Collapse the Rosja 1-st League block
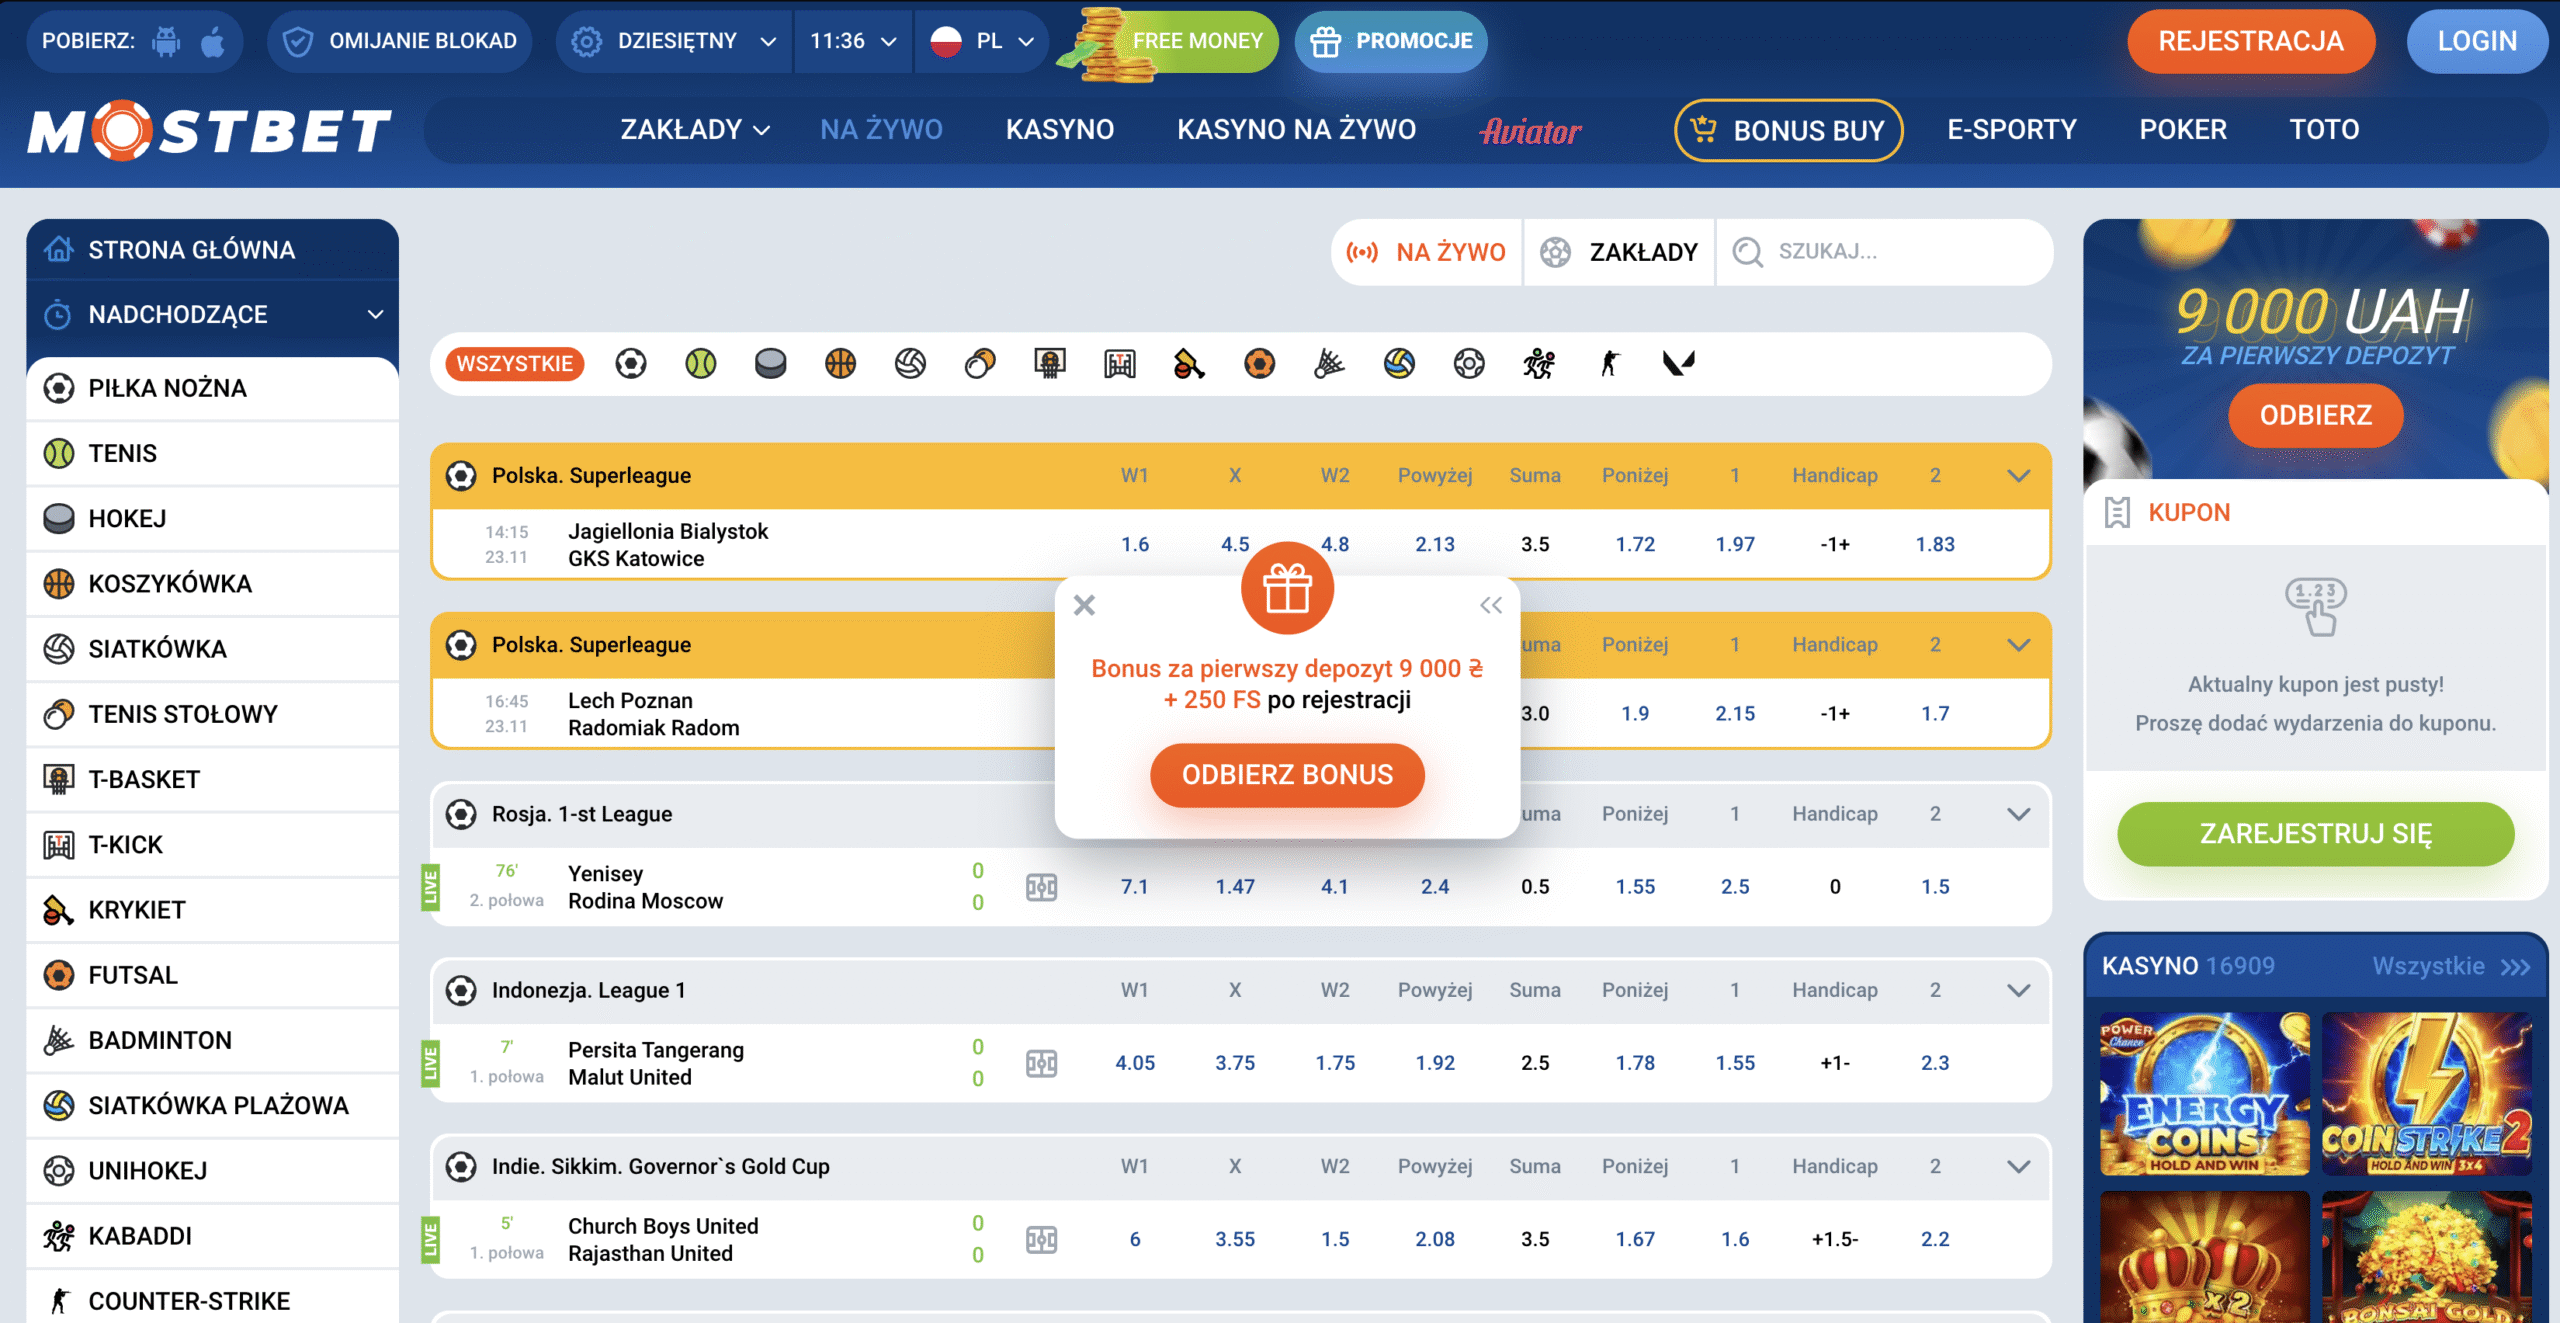 2019,814
